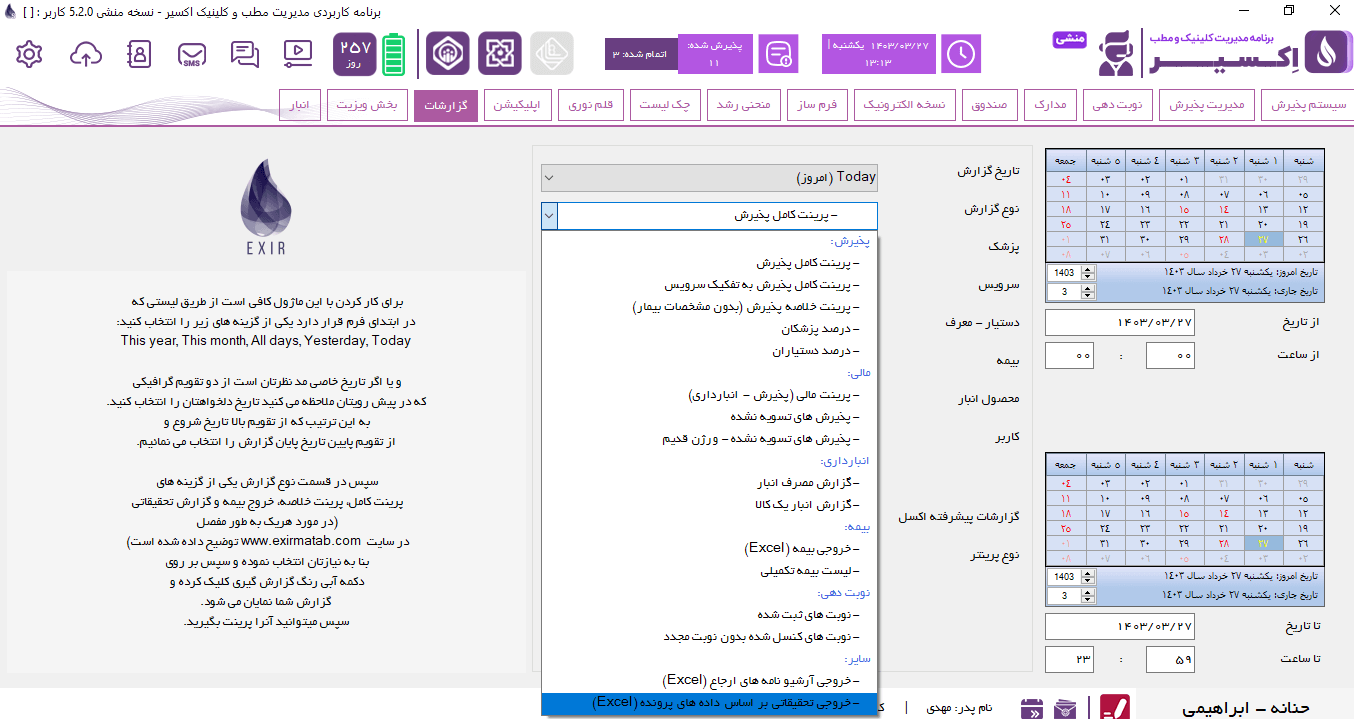Click the cloud upload backup icon
Viewport: 1354px width, 719px height.
[x=86, y=54]
